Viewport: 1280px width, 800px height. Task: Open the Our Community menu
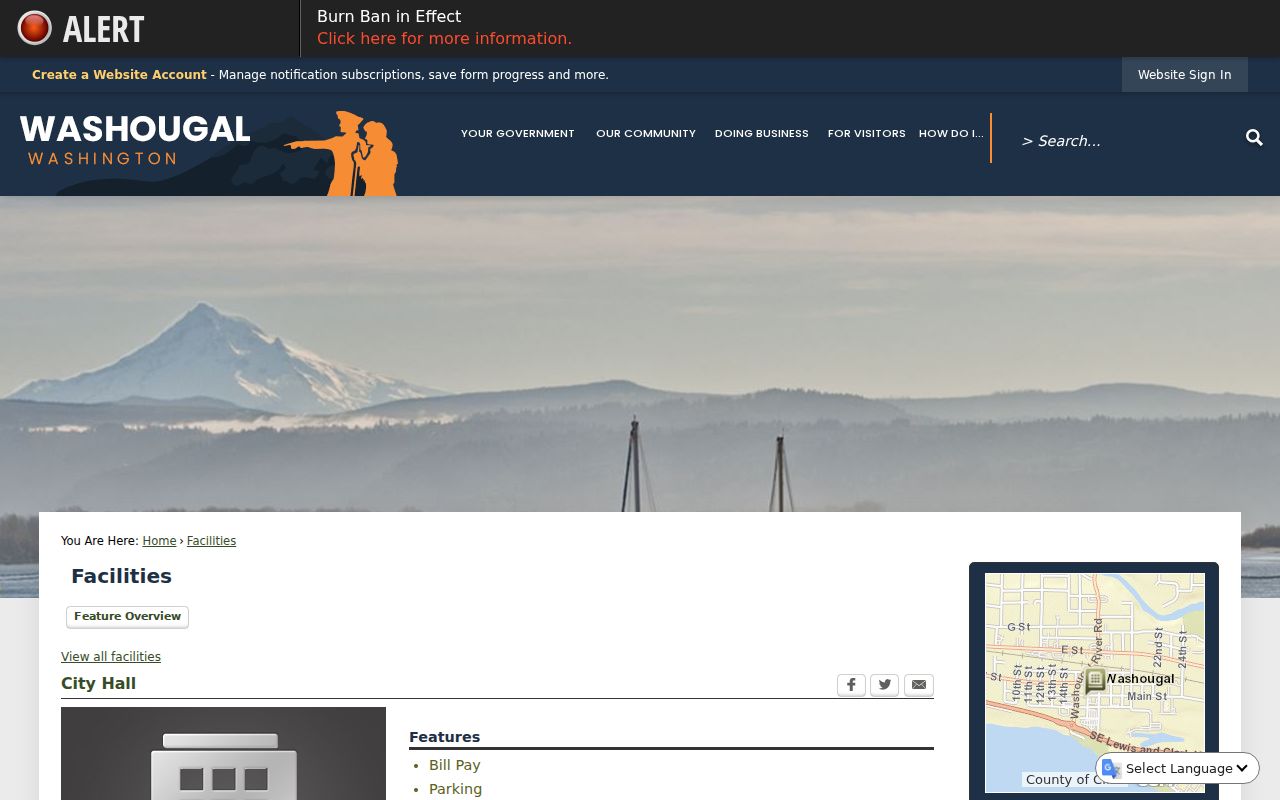pyautogui.click(x=646, y=133)
